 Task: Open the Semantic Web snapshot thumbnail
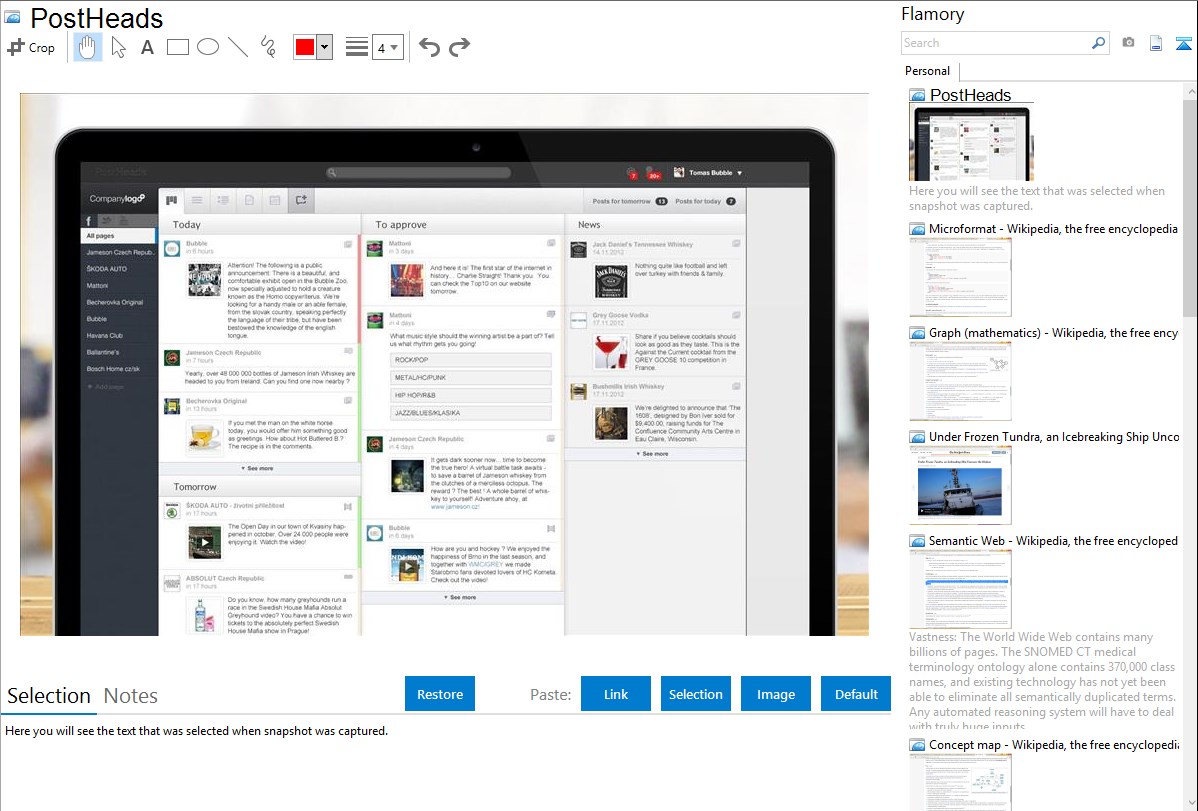pyautogui.click(x=960, y=589)
